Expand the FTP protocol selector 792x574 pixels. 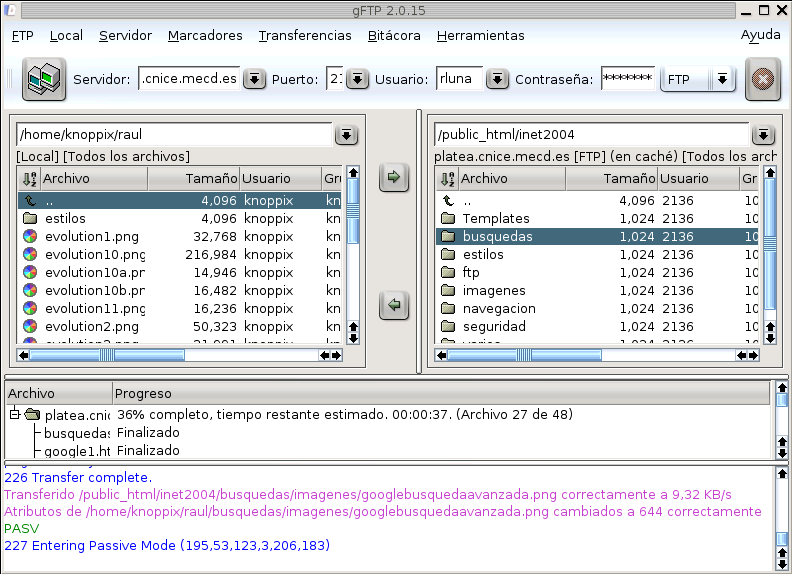[722, 79]
